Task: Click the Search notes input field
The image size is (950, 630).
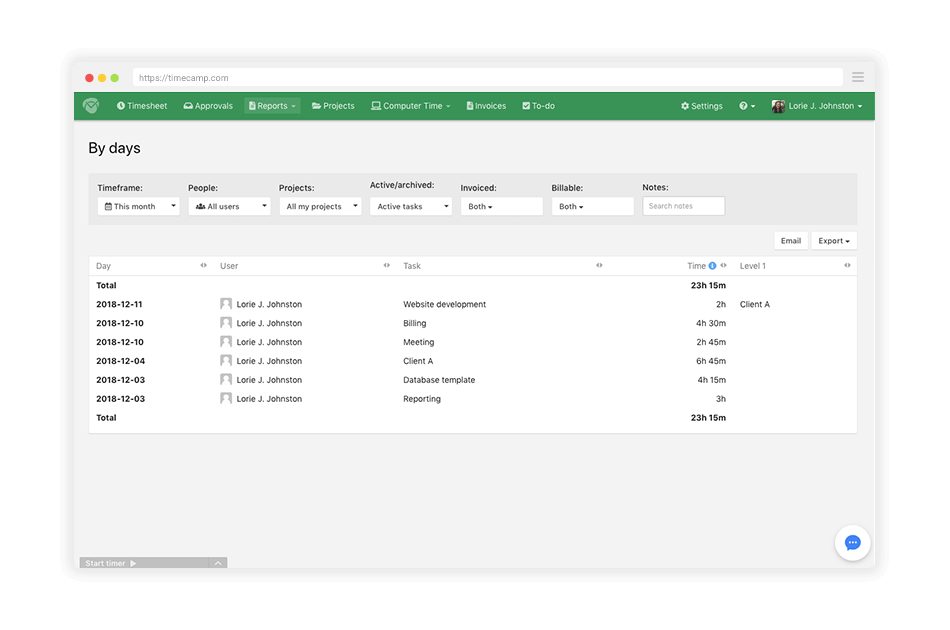Action: (x=683, y=207)
